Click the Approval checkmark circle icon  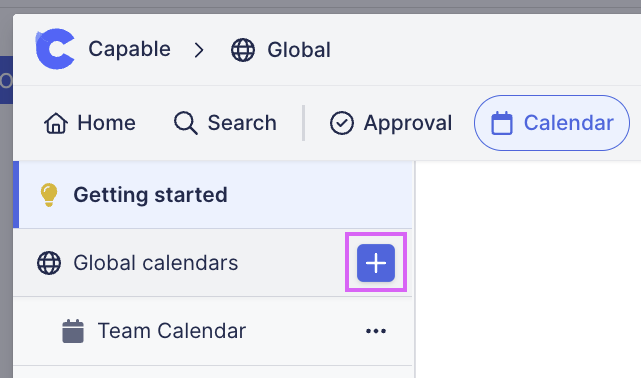coord(342,123)
